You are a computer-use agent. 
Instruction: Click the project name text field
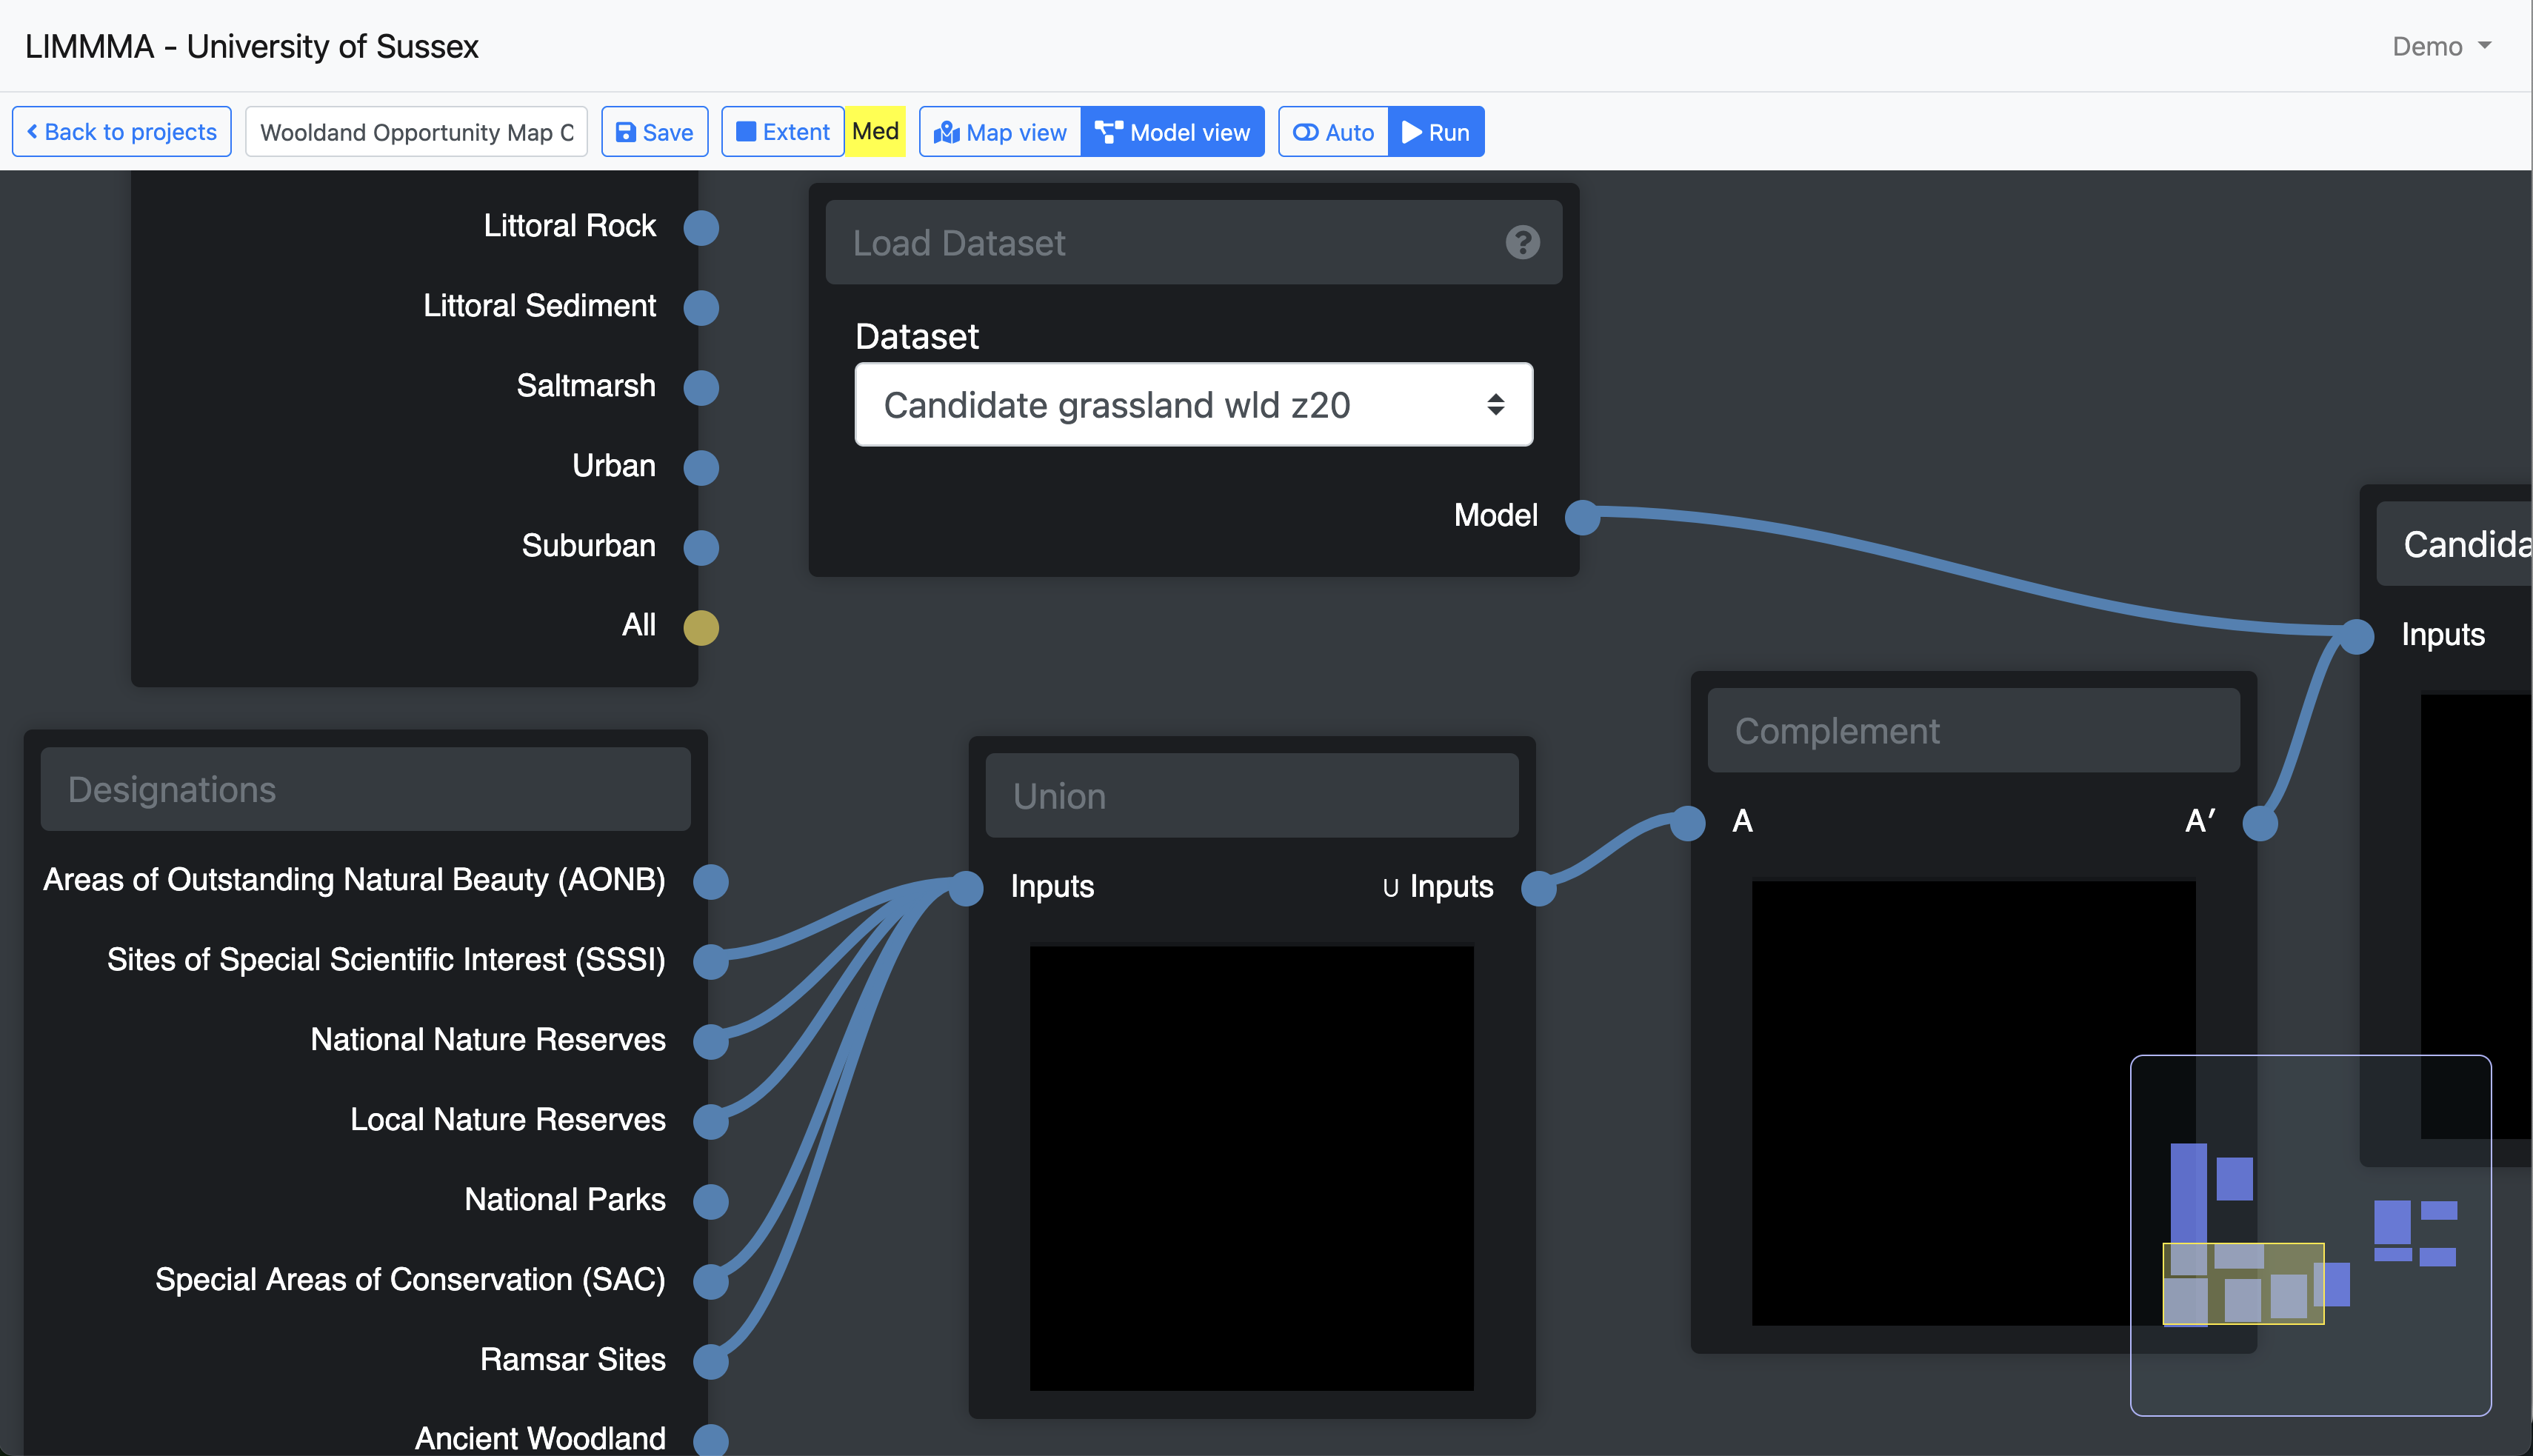click(x=416, y=132)
